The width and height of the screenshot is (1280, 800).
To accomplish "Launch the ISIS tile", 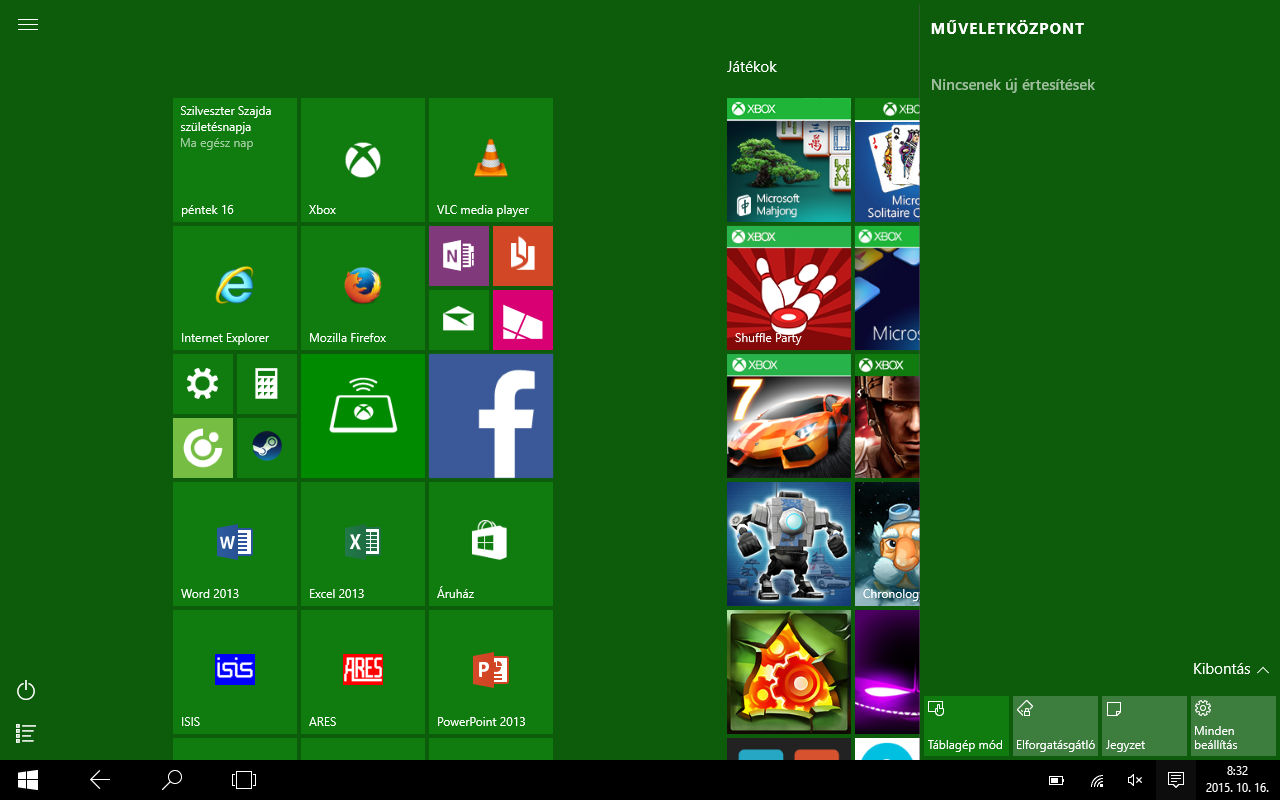I will pos(235,672).
